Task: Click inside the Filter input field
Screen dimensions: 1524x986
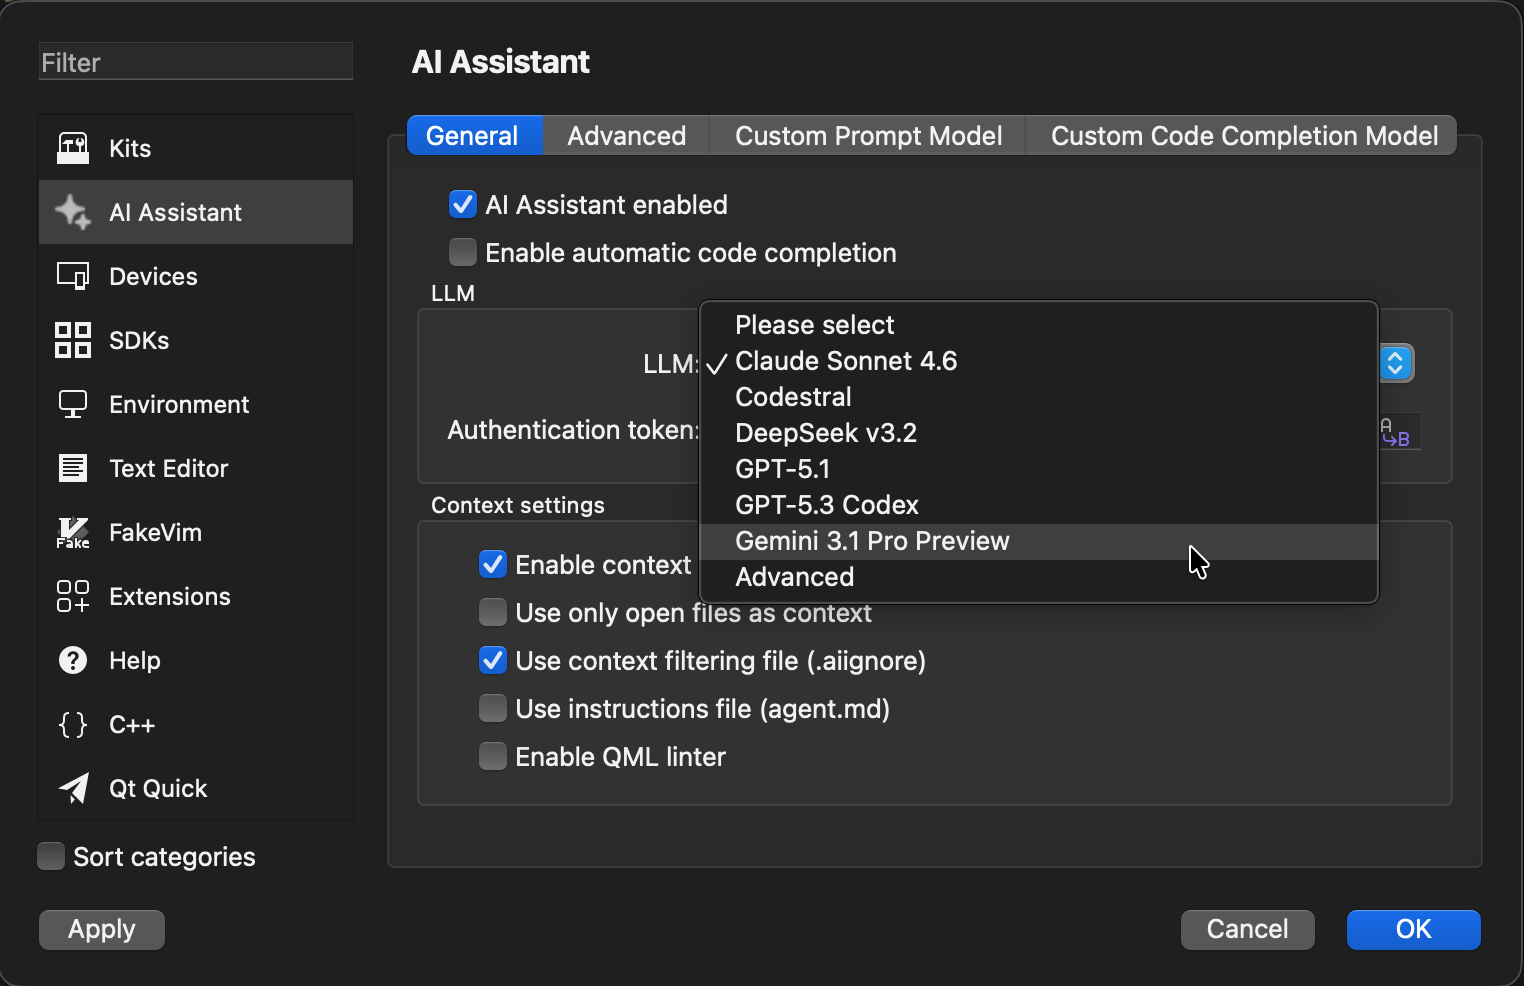Action: click(x=195, y=61)
